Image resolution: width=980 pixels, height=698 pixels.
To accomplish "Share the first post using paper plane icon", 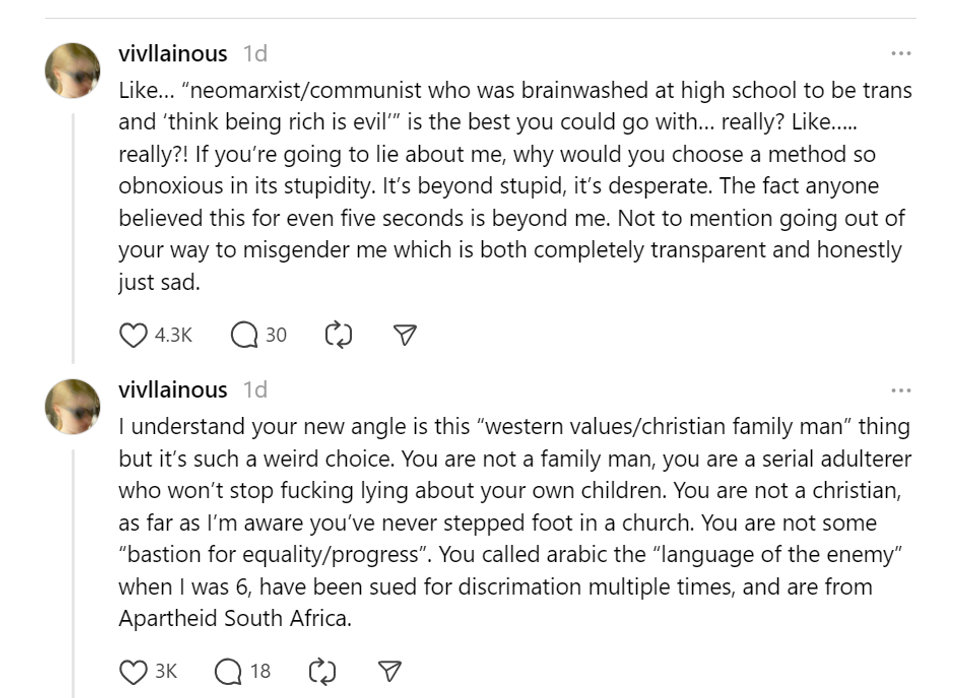I will (404, 335).
